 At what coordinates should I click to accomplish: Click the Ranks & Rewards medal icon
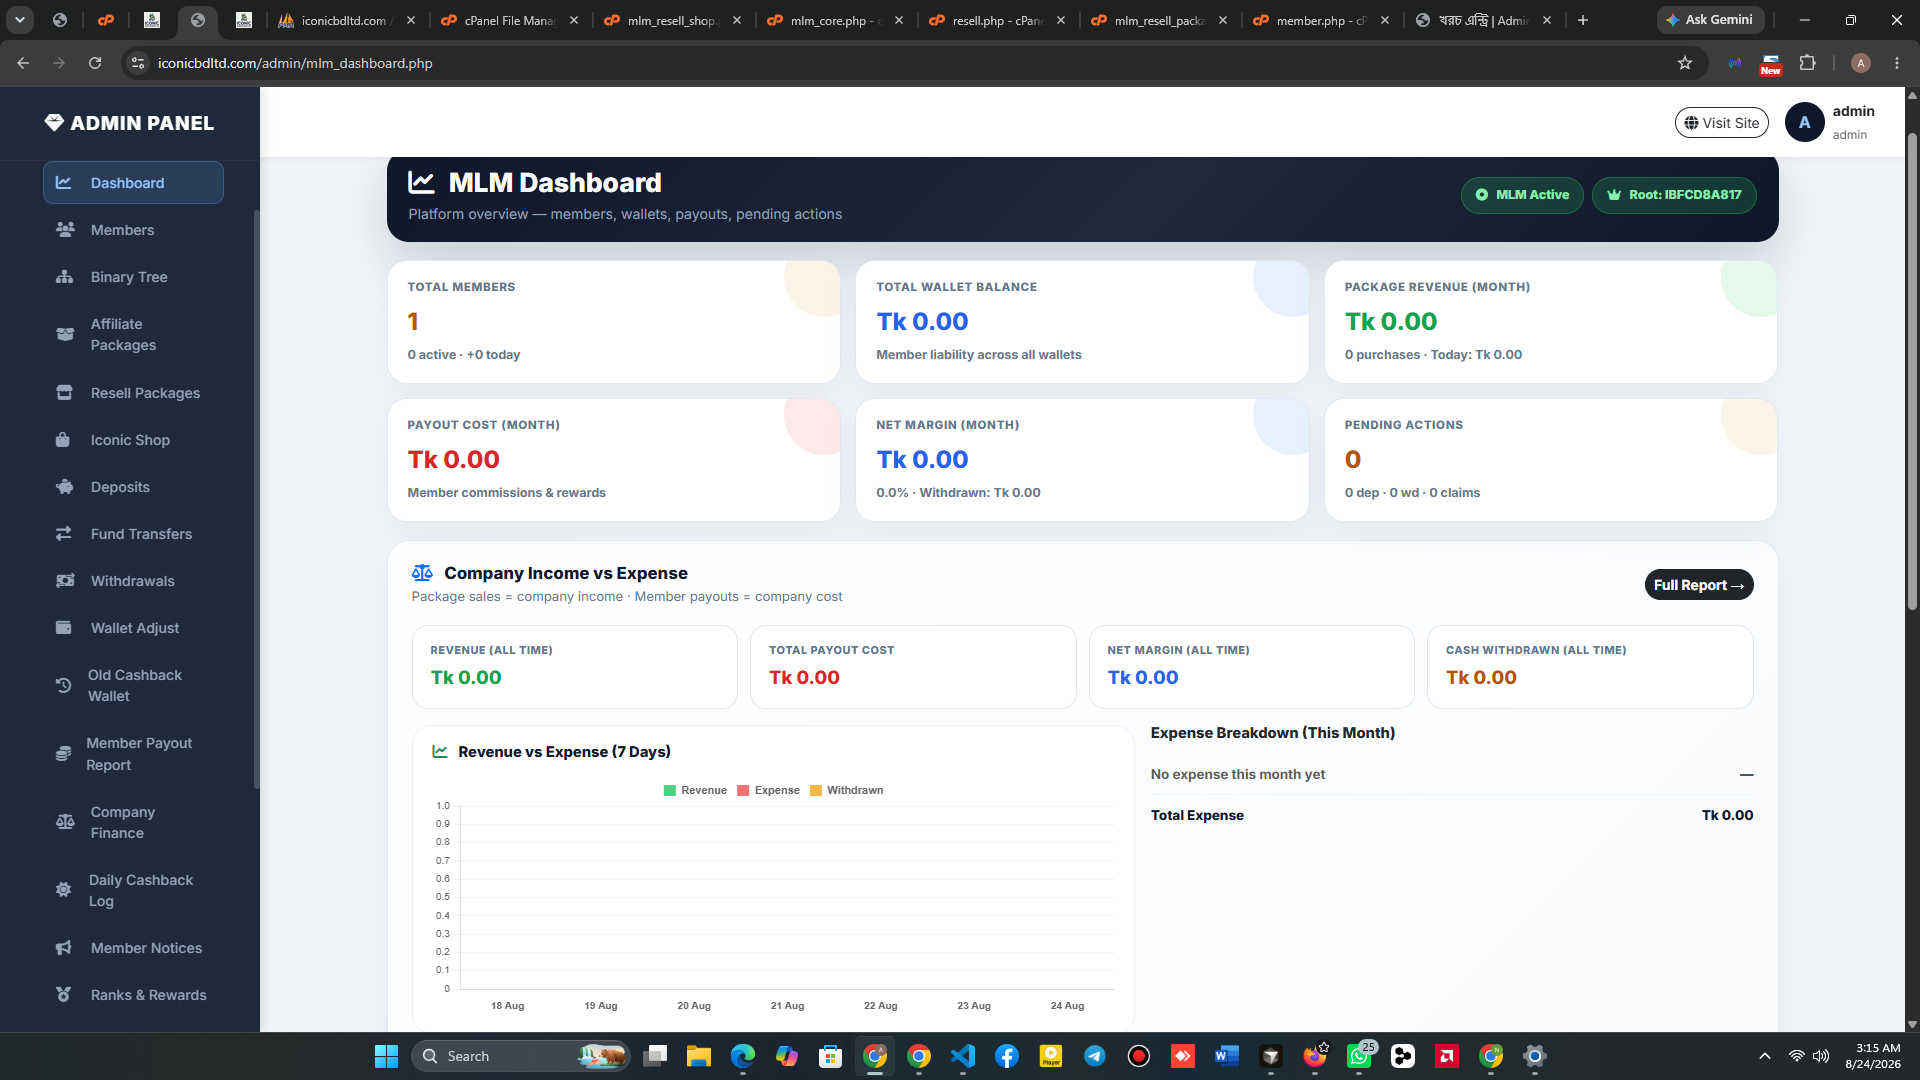(x=64, y=995)
